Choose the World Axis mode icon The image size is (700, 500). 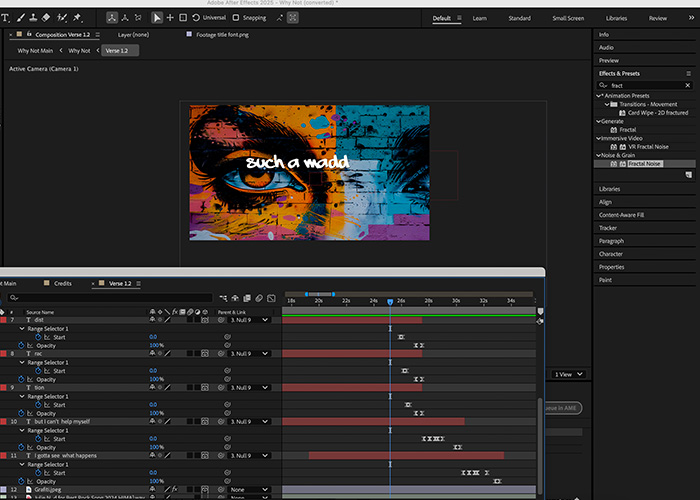point(125,18)
